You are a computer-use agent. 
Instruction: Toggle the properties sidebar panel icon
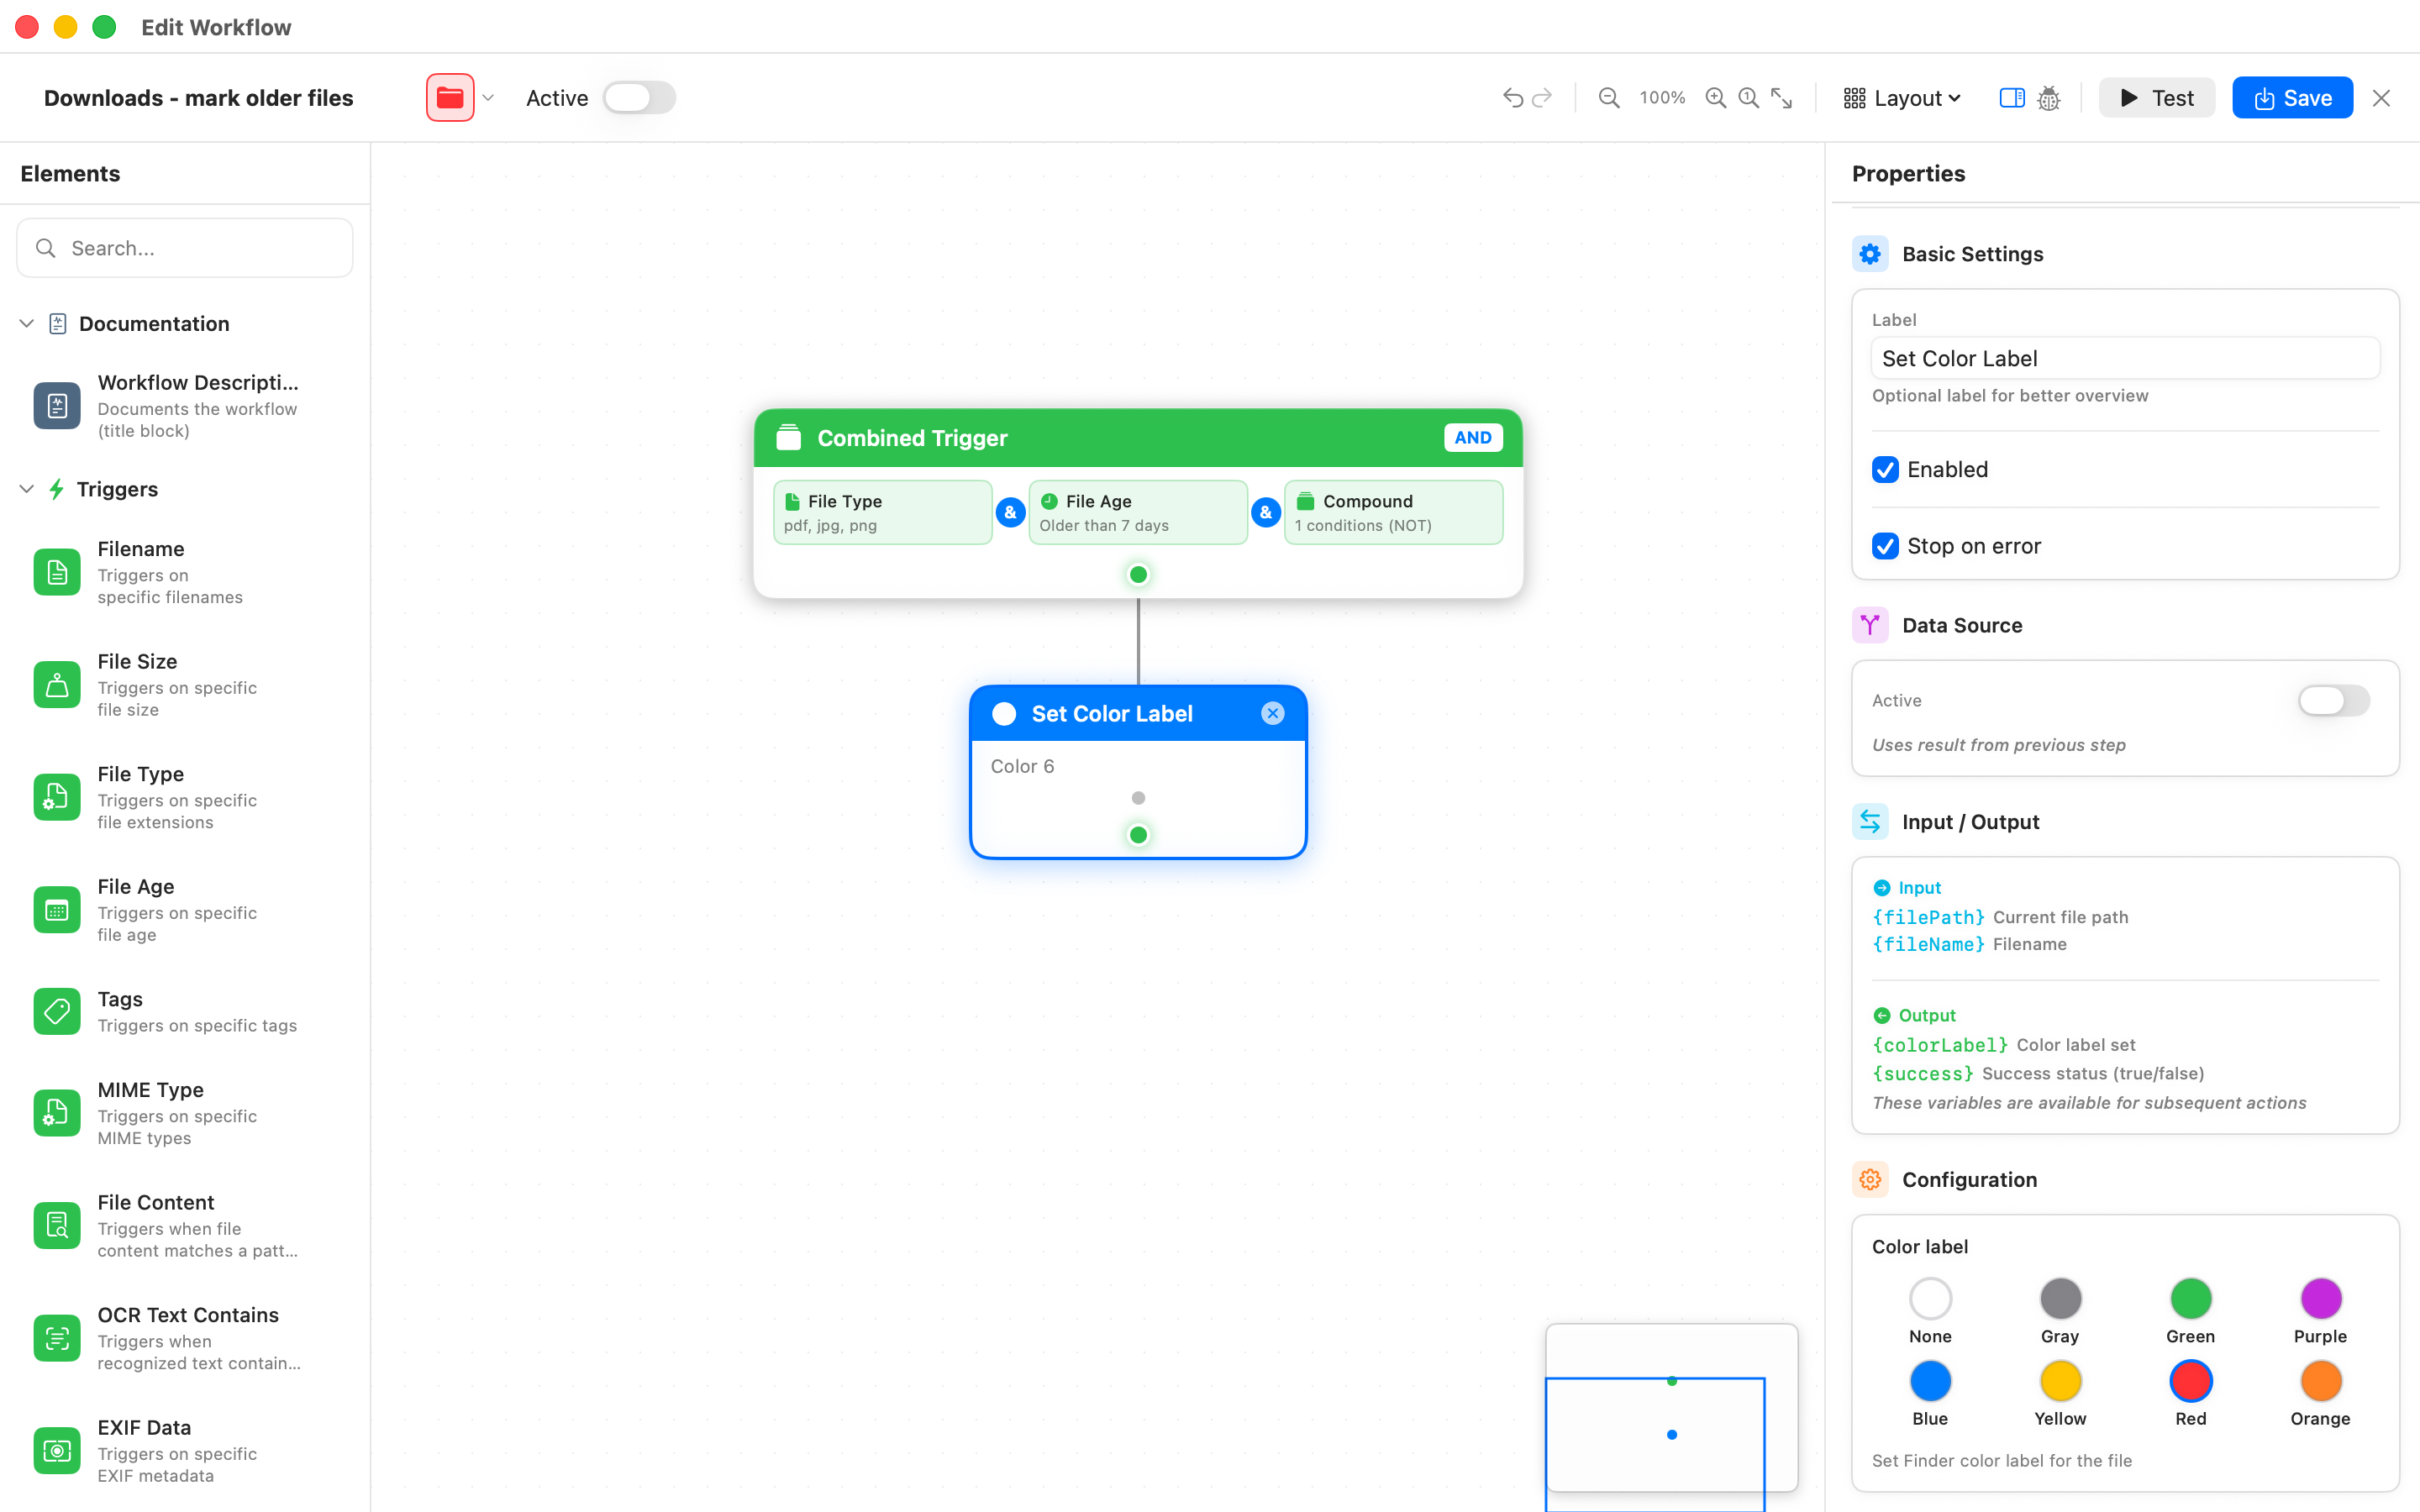tap(2011, 97)
